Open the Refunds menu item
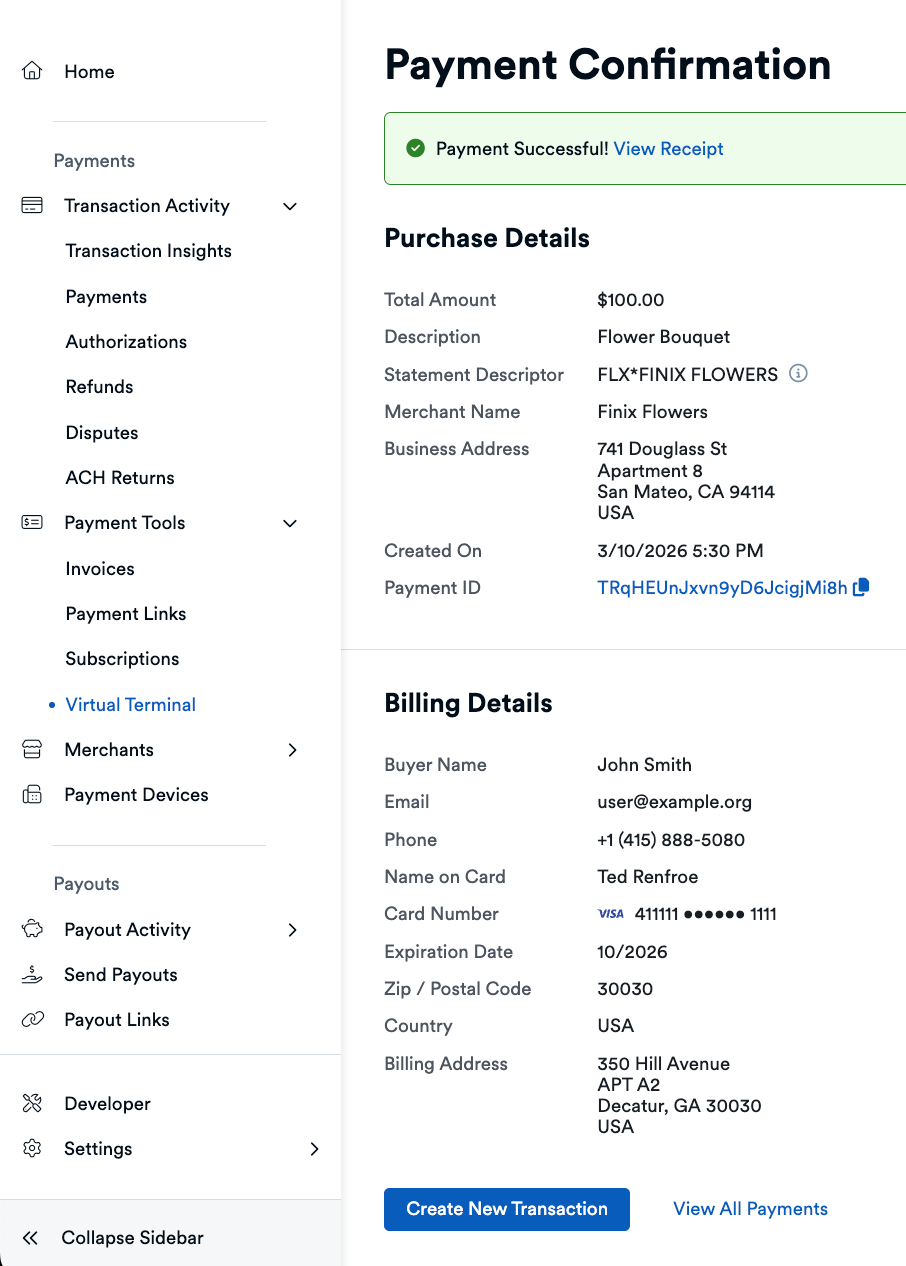The image size is (906, 1266). point(99,387)
